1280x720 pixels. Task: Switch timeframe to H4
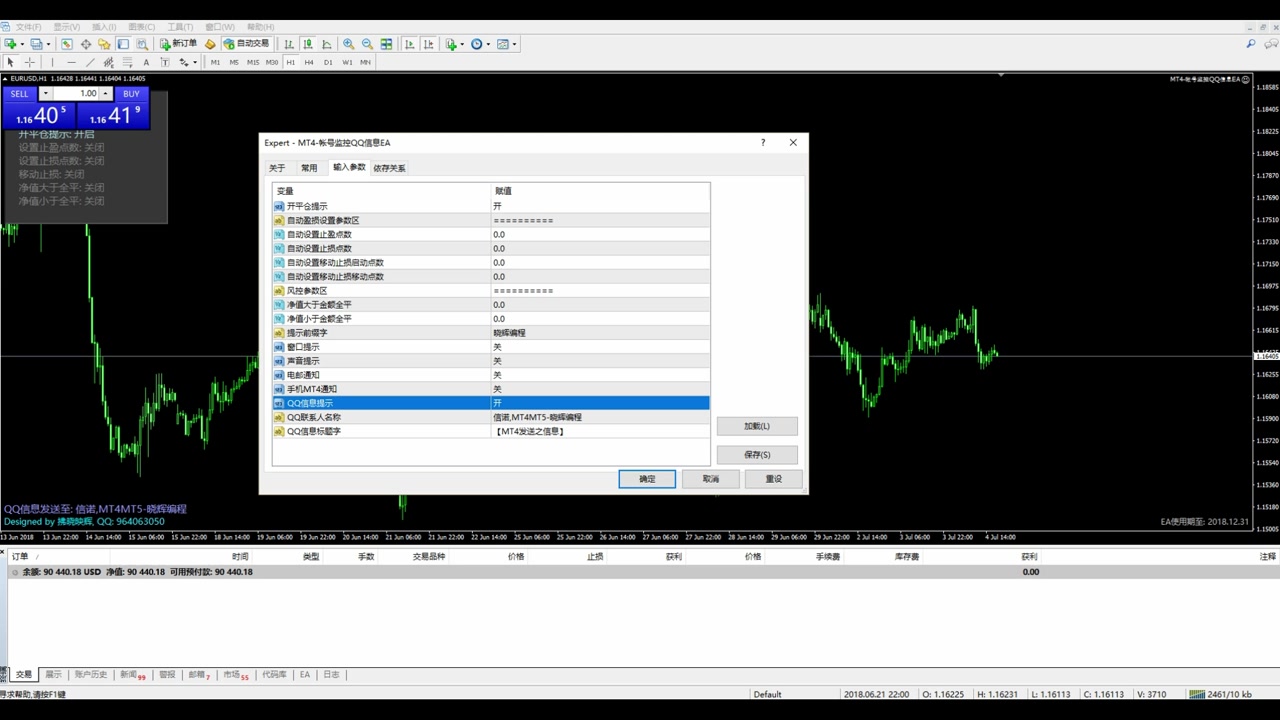[309, 62]
